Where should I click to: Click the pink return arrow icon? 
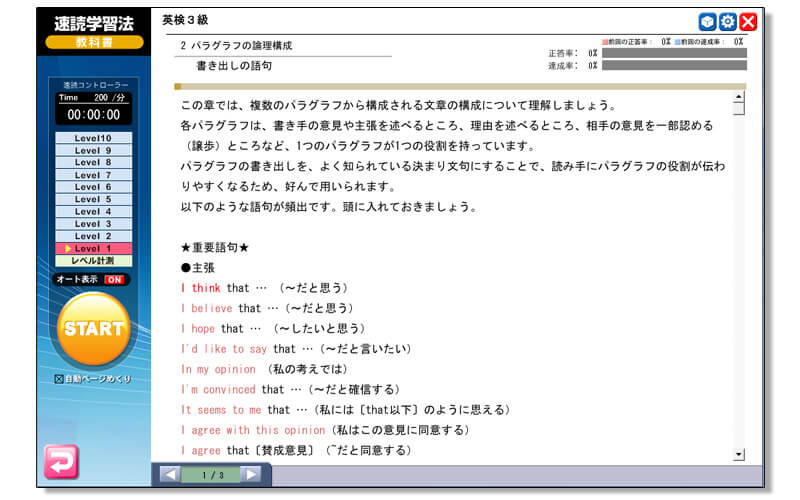tap(61, 462)
